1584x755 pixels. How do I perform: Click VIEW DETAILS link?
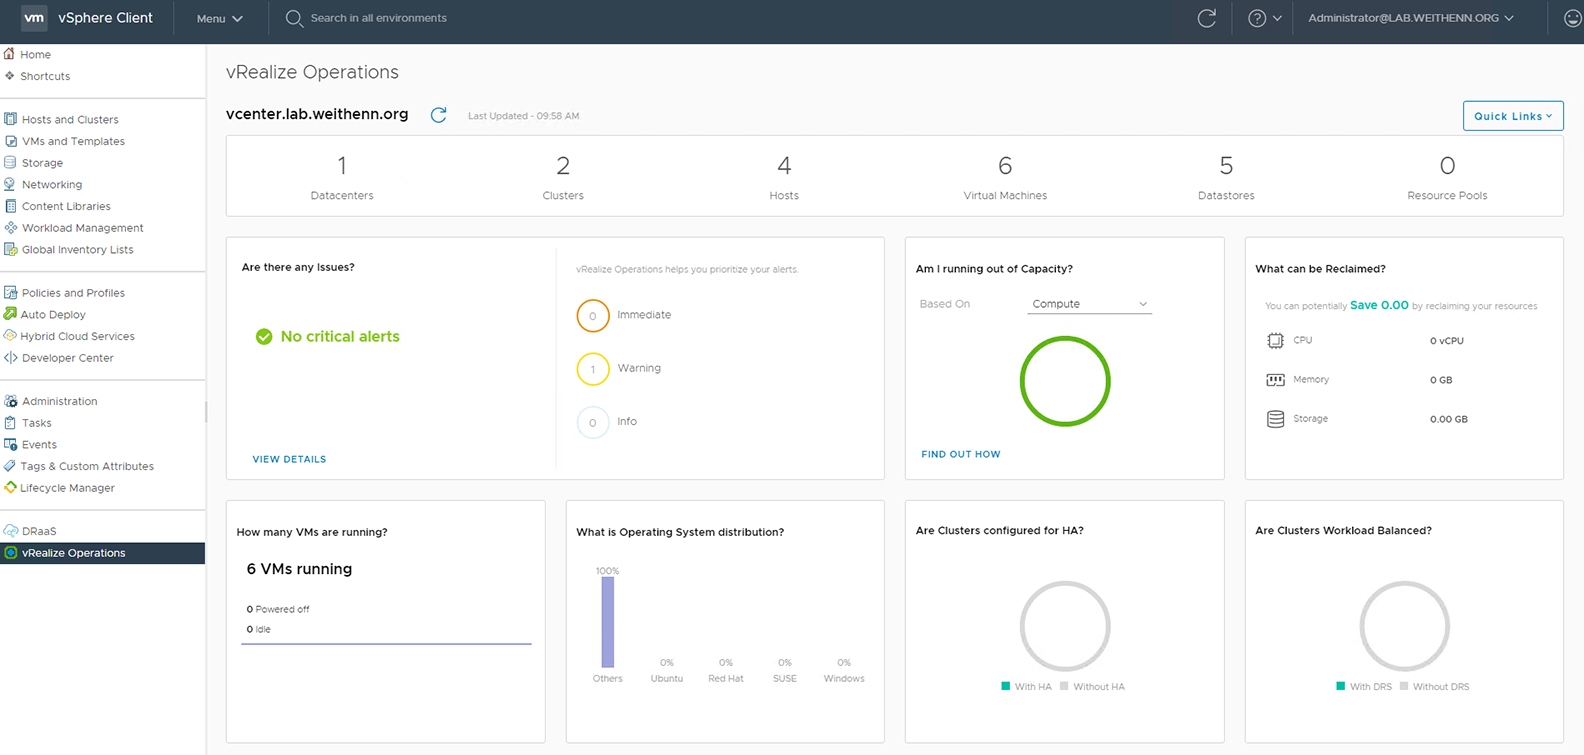(x=289, y=459)
